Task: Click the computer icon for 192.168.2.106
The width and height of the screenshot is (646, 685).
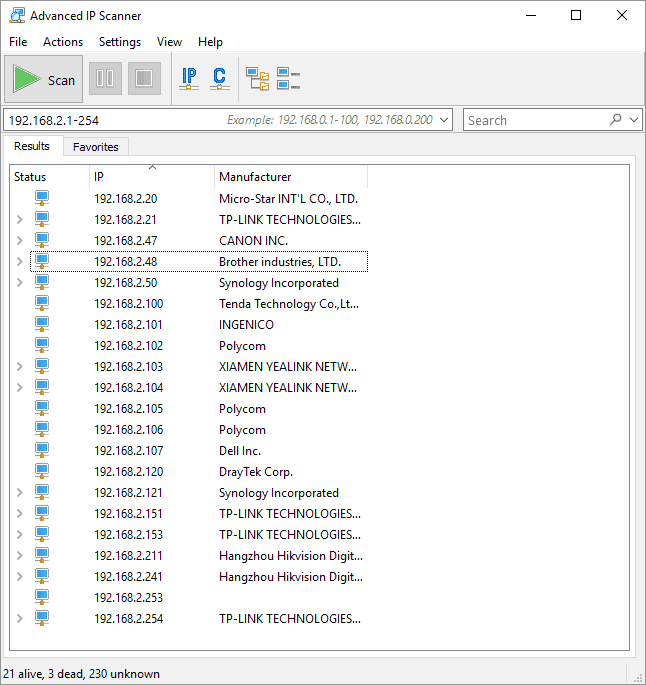Action: pos(42,429)
